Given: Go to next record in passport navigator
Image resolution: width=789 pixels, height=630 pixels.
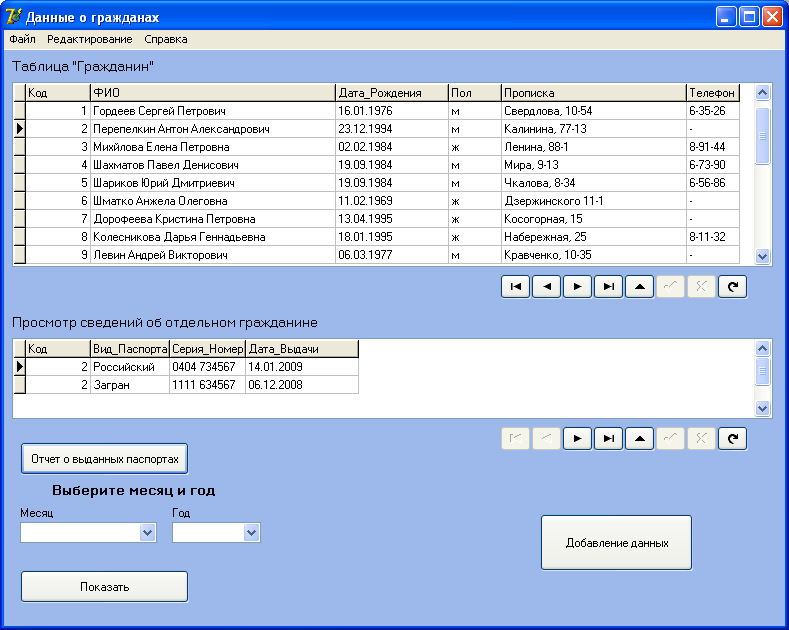Looking at the screenshot, I should [x=577, y=438].
